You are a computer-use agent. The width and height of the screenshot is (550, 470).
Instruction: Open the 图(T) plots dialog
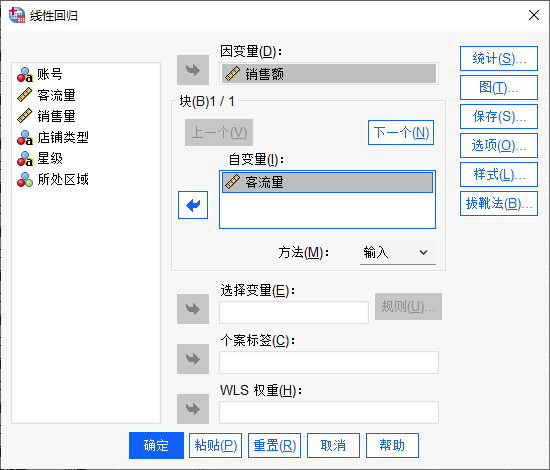point(499,87)
